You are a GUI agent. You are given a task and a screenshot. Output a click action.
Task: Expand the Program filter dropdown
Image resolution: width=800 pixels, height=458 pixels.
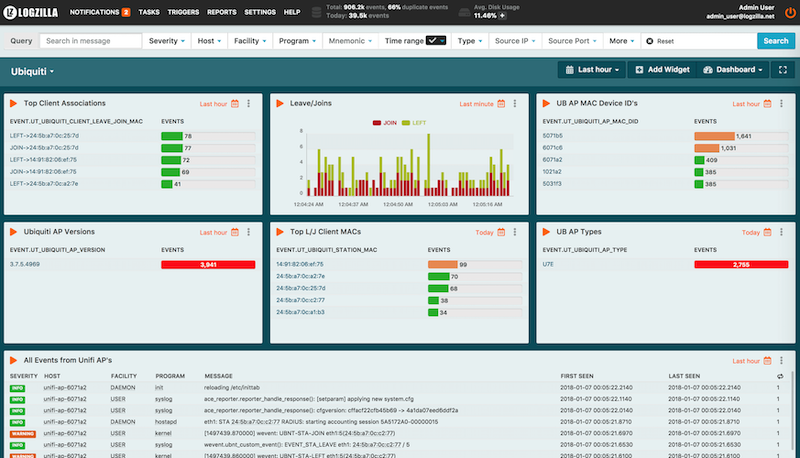(x=297, y=41)
